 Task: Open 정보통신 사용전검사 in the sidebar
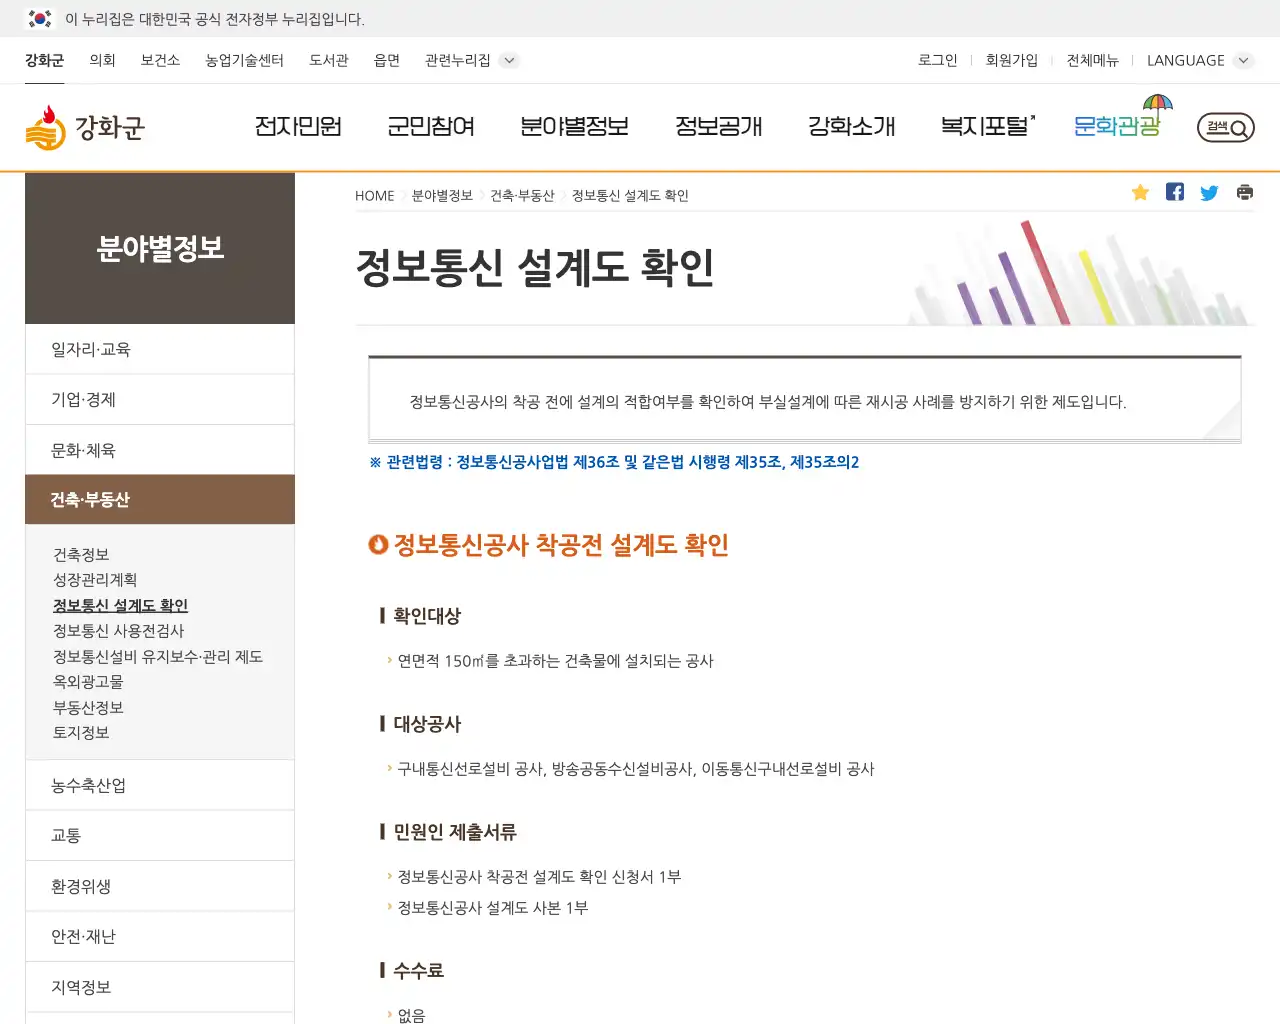coord(118,630)
